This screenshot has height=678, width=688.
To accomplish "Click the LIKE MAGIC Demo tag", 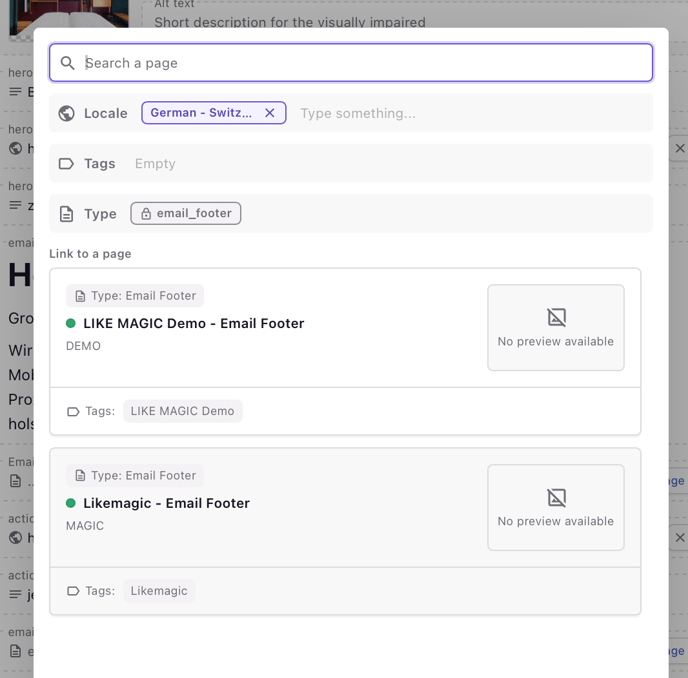I will [x=182, y=411].
